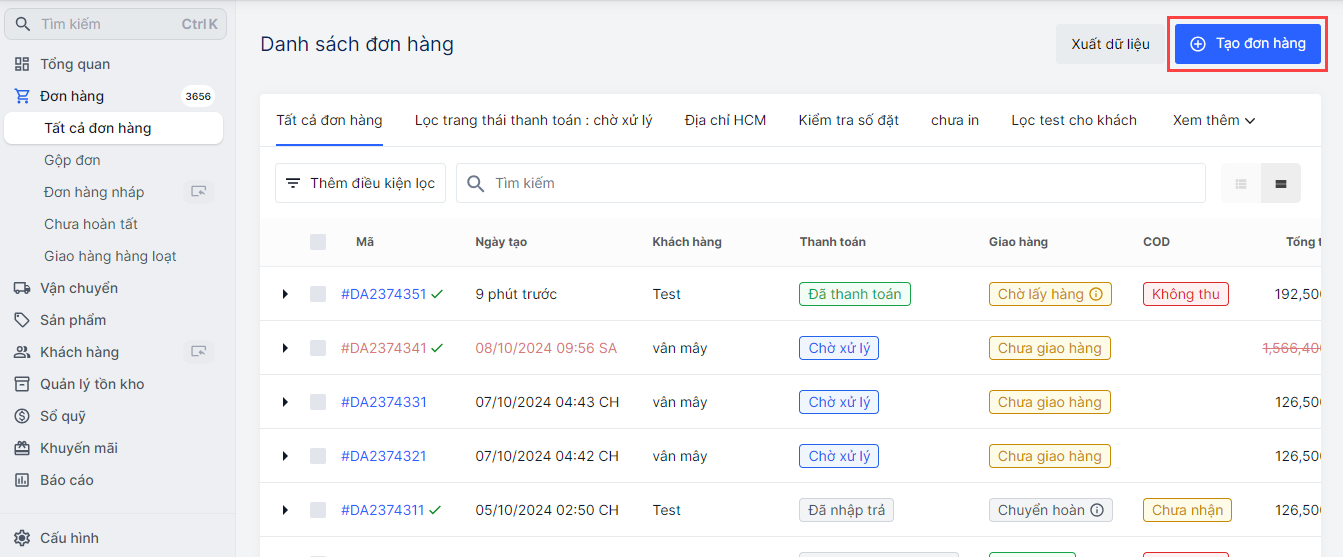
Task: Click the Vận chuyển truck icon
Action: 22,288
